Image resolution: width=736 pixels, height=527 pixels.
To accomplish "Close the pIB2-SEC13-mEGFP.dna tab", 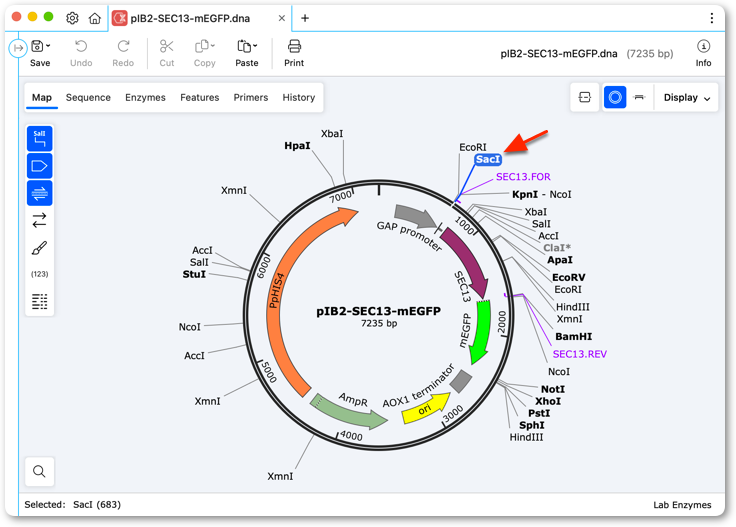I will pos(282,18).
